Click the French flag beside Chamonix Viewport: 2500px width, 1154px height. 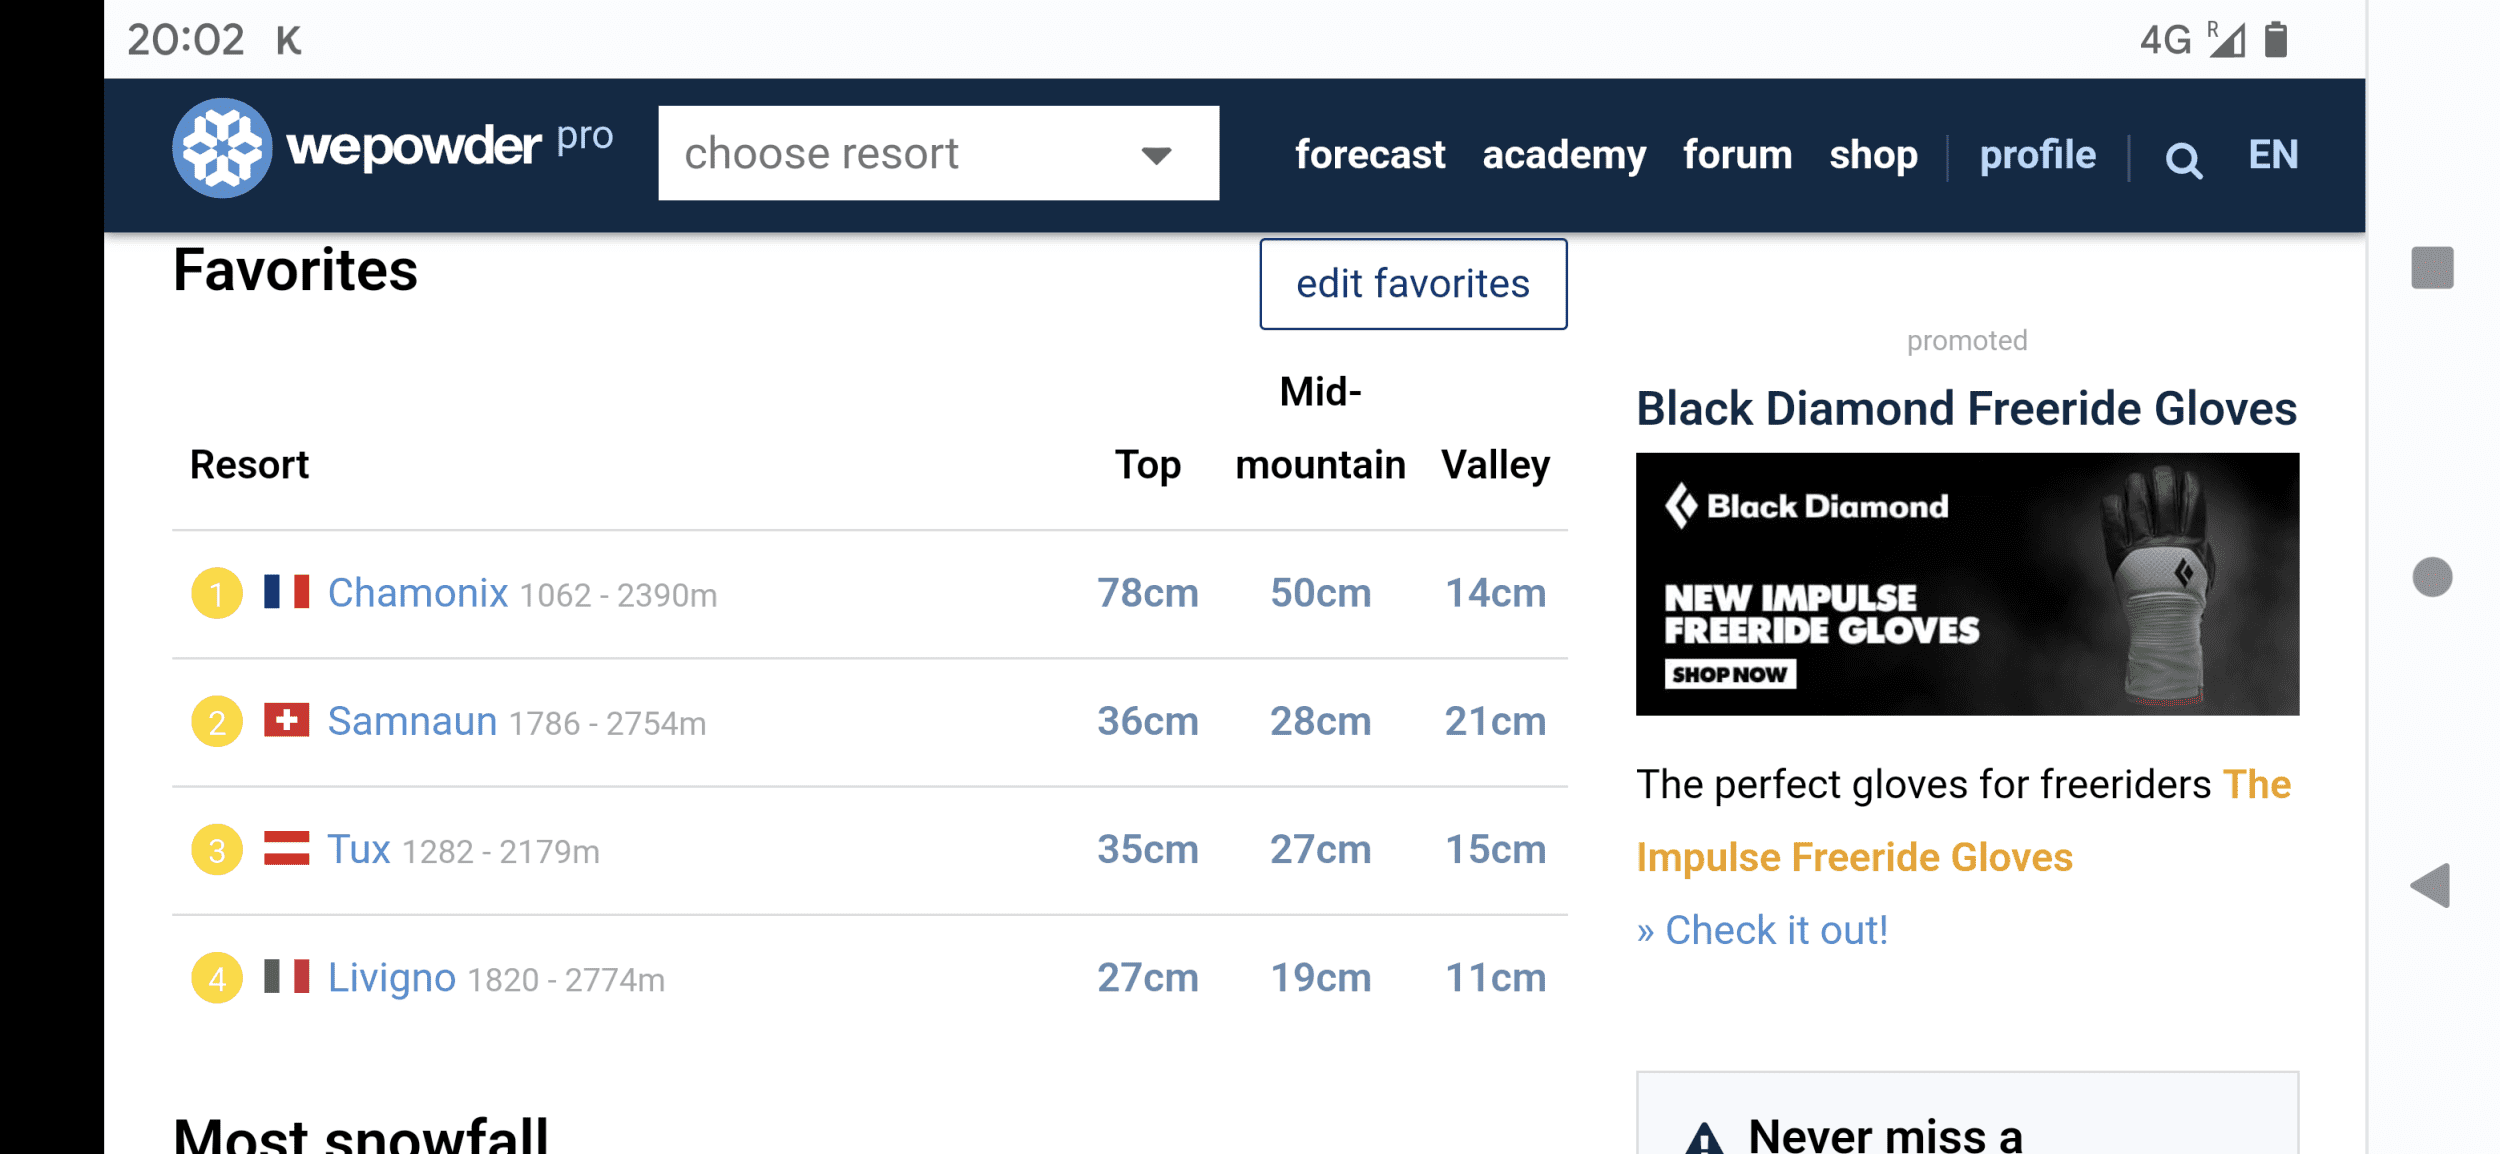coord(286,592)
